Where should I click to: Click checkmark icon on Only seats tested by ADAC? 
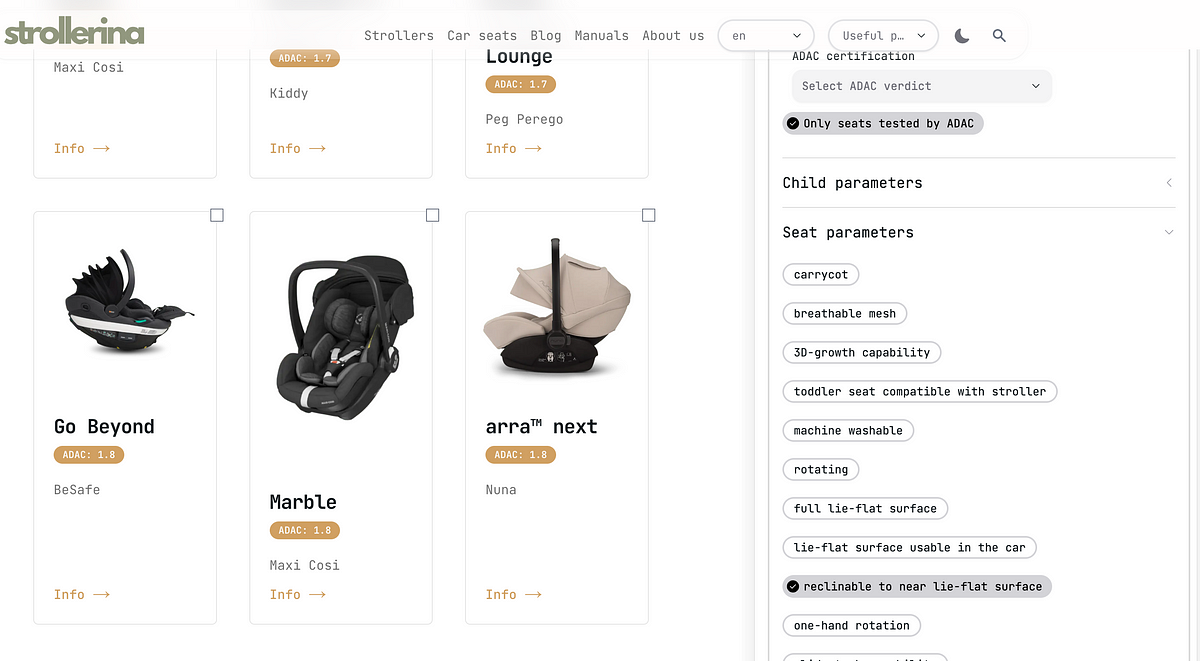(x=793, y=124)
